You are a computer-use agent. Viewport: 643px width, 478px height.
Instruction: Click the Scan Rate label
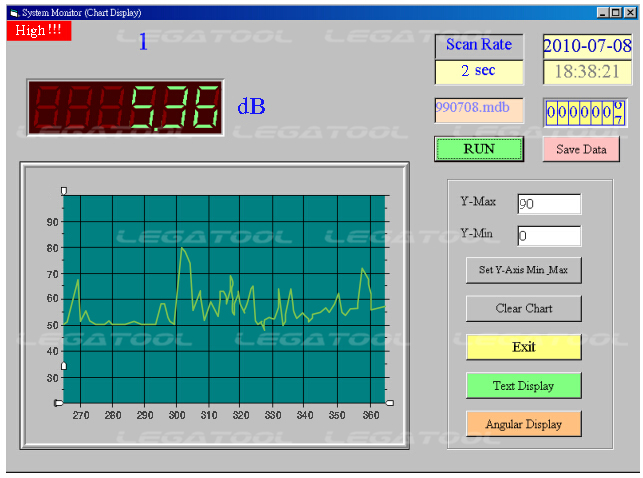(479, 44)
